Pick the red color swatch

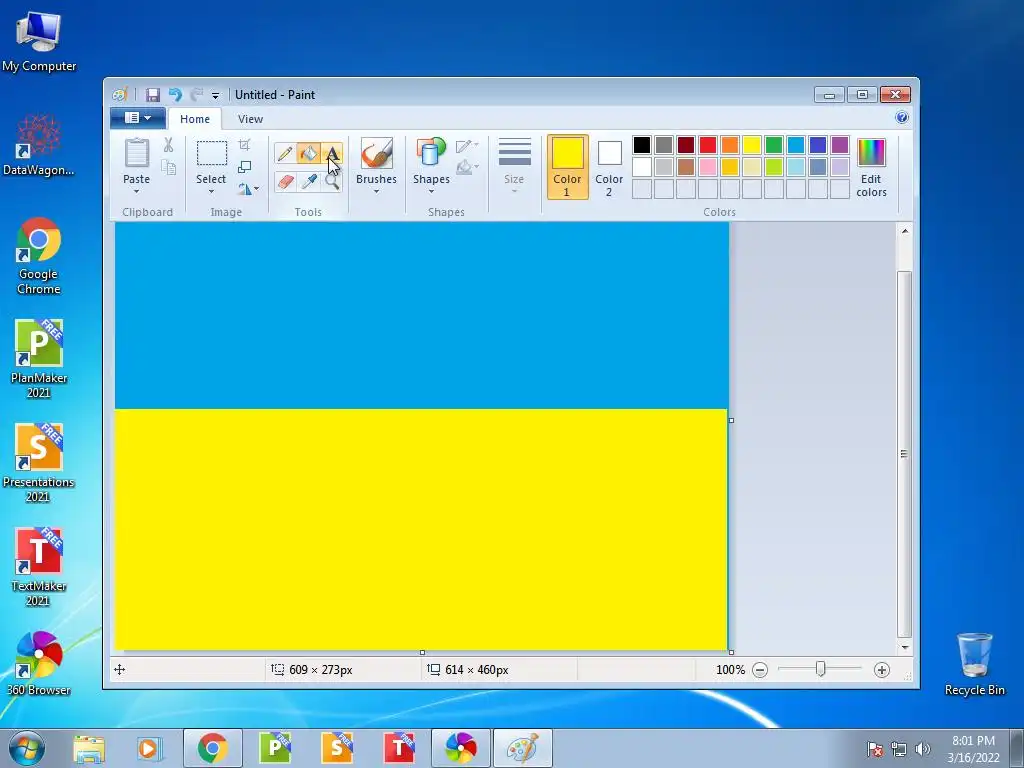tap(707, 144)
